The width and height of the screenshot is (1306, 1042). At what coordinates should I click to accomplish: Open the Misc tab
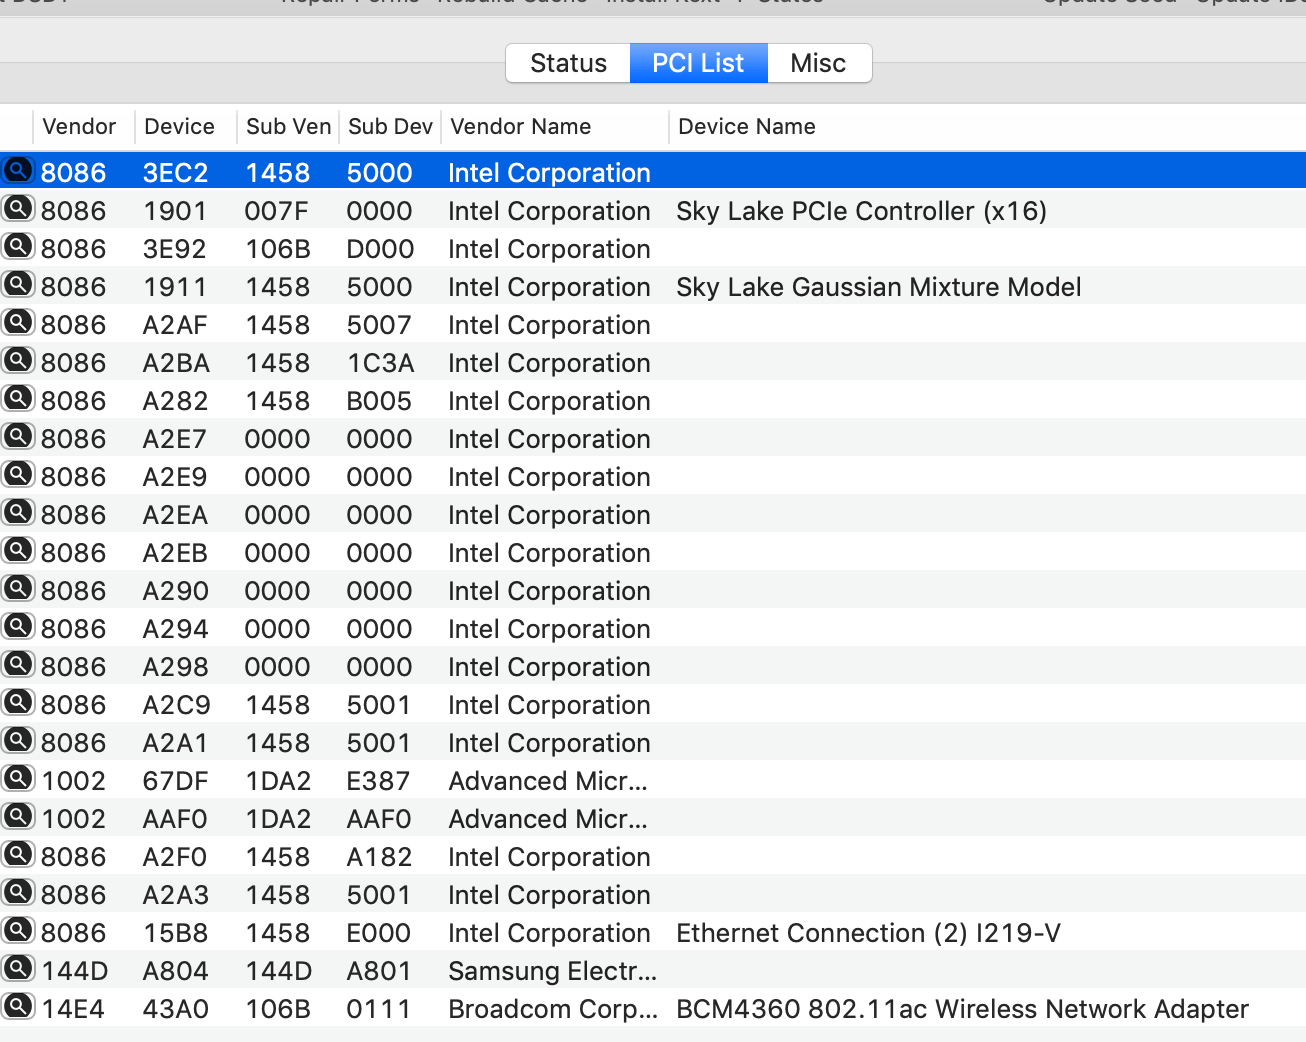click(818, 63)
